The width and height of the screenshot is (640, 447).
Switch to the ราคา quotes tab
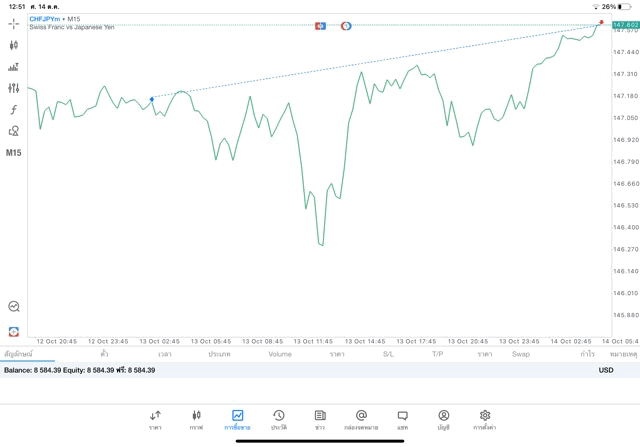155,420
